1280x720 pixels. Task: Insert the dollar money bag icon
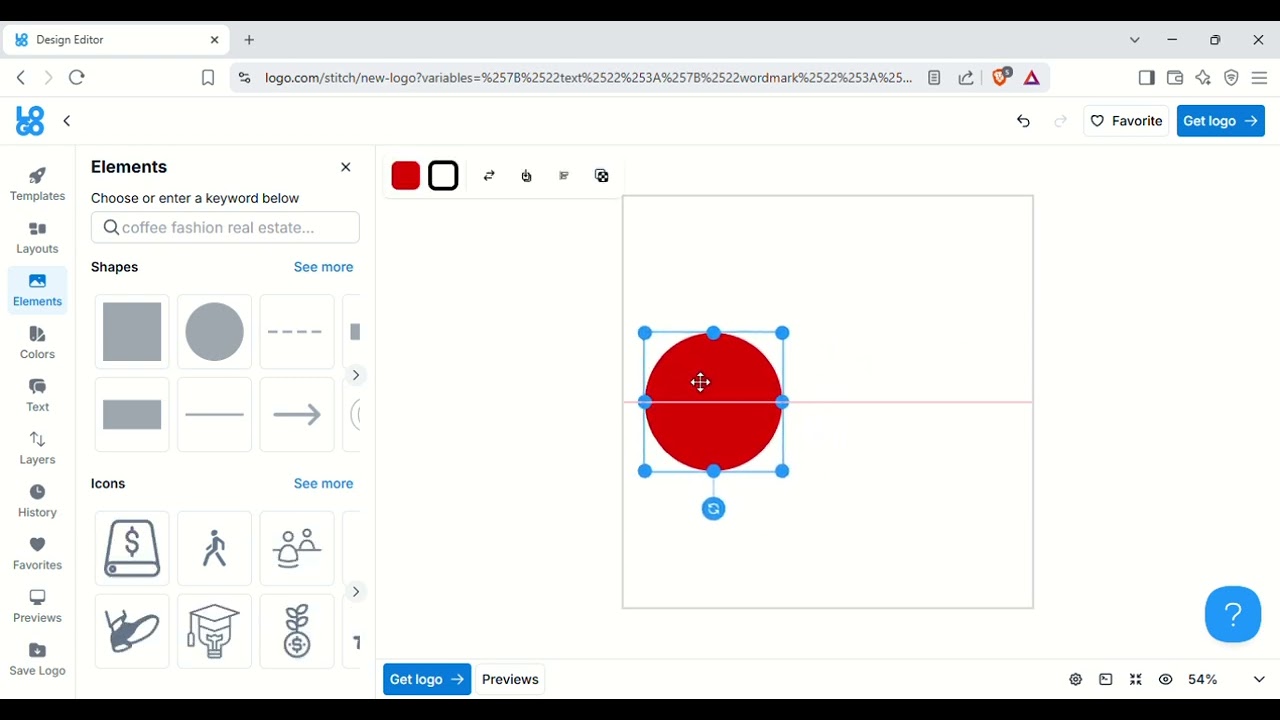coord(132,548)
